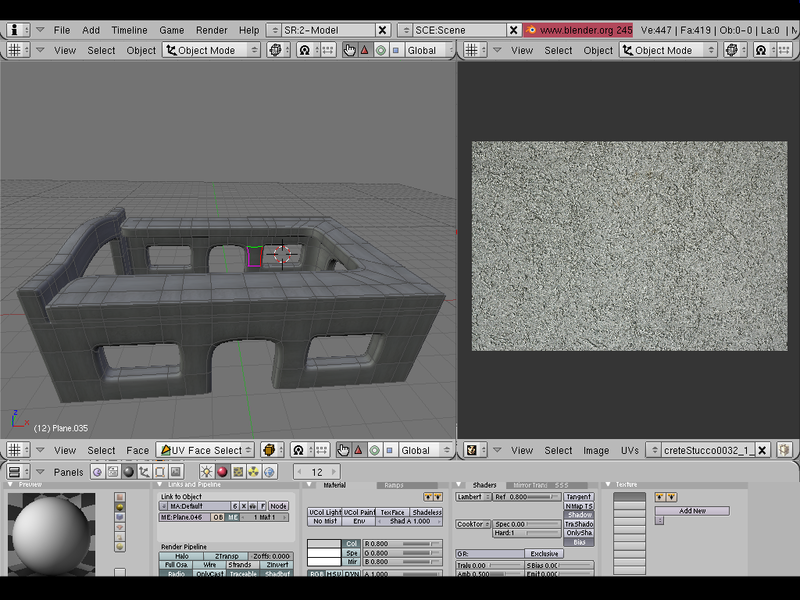Viewport: 800px width, 600px height.
Task: Expand the UV Face Select mode dropdown
Action: click(207, 450)
